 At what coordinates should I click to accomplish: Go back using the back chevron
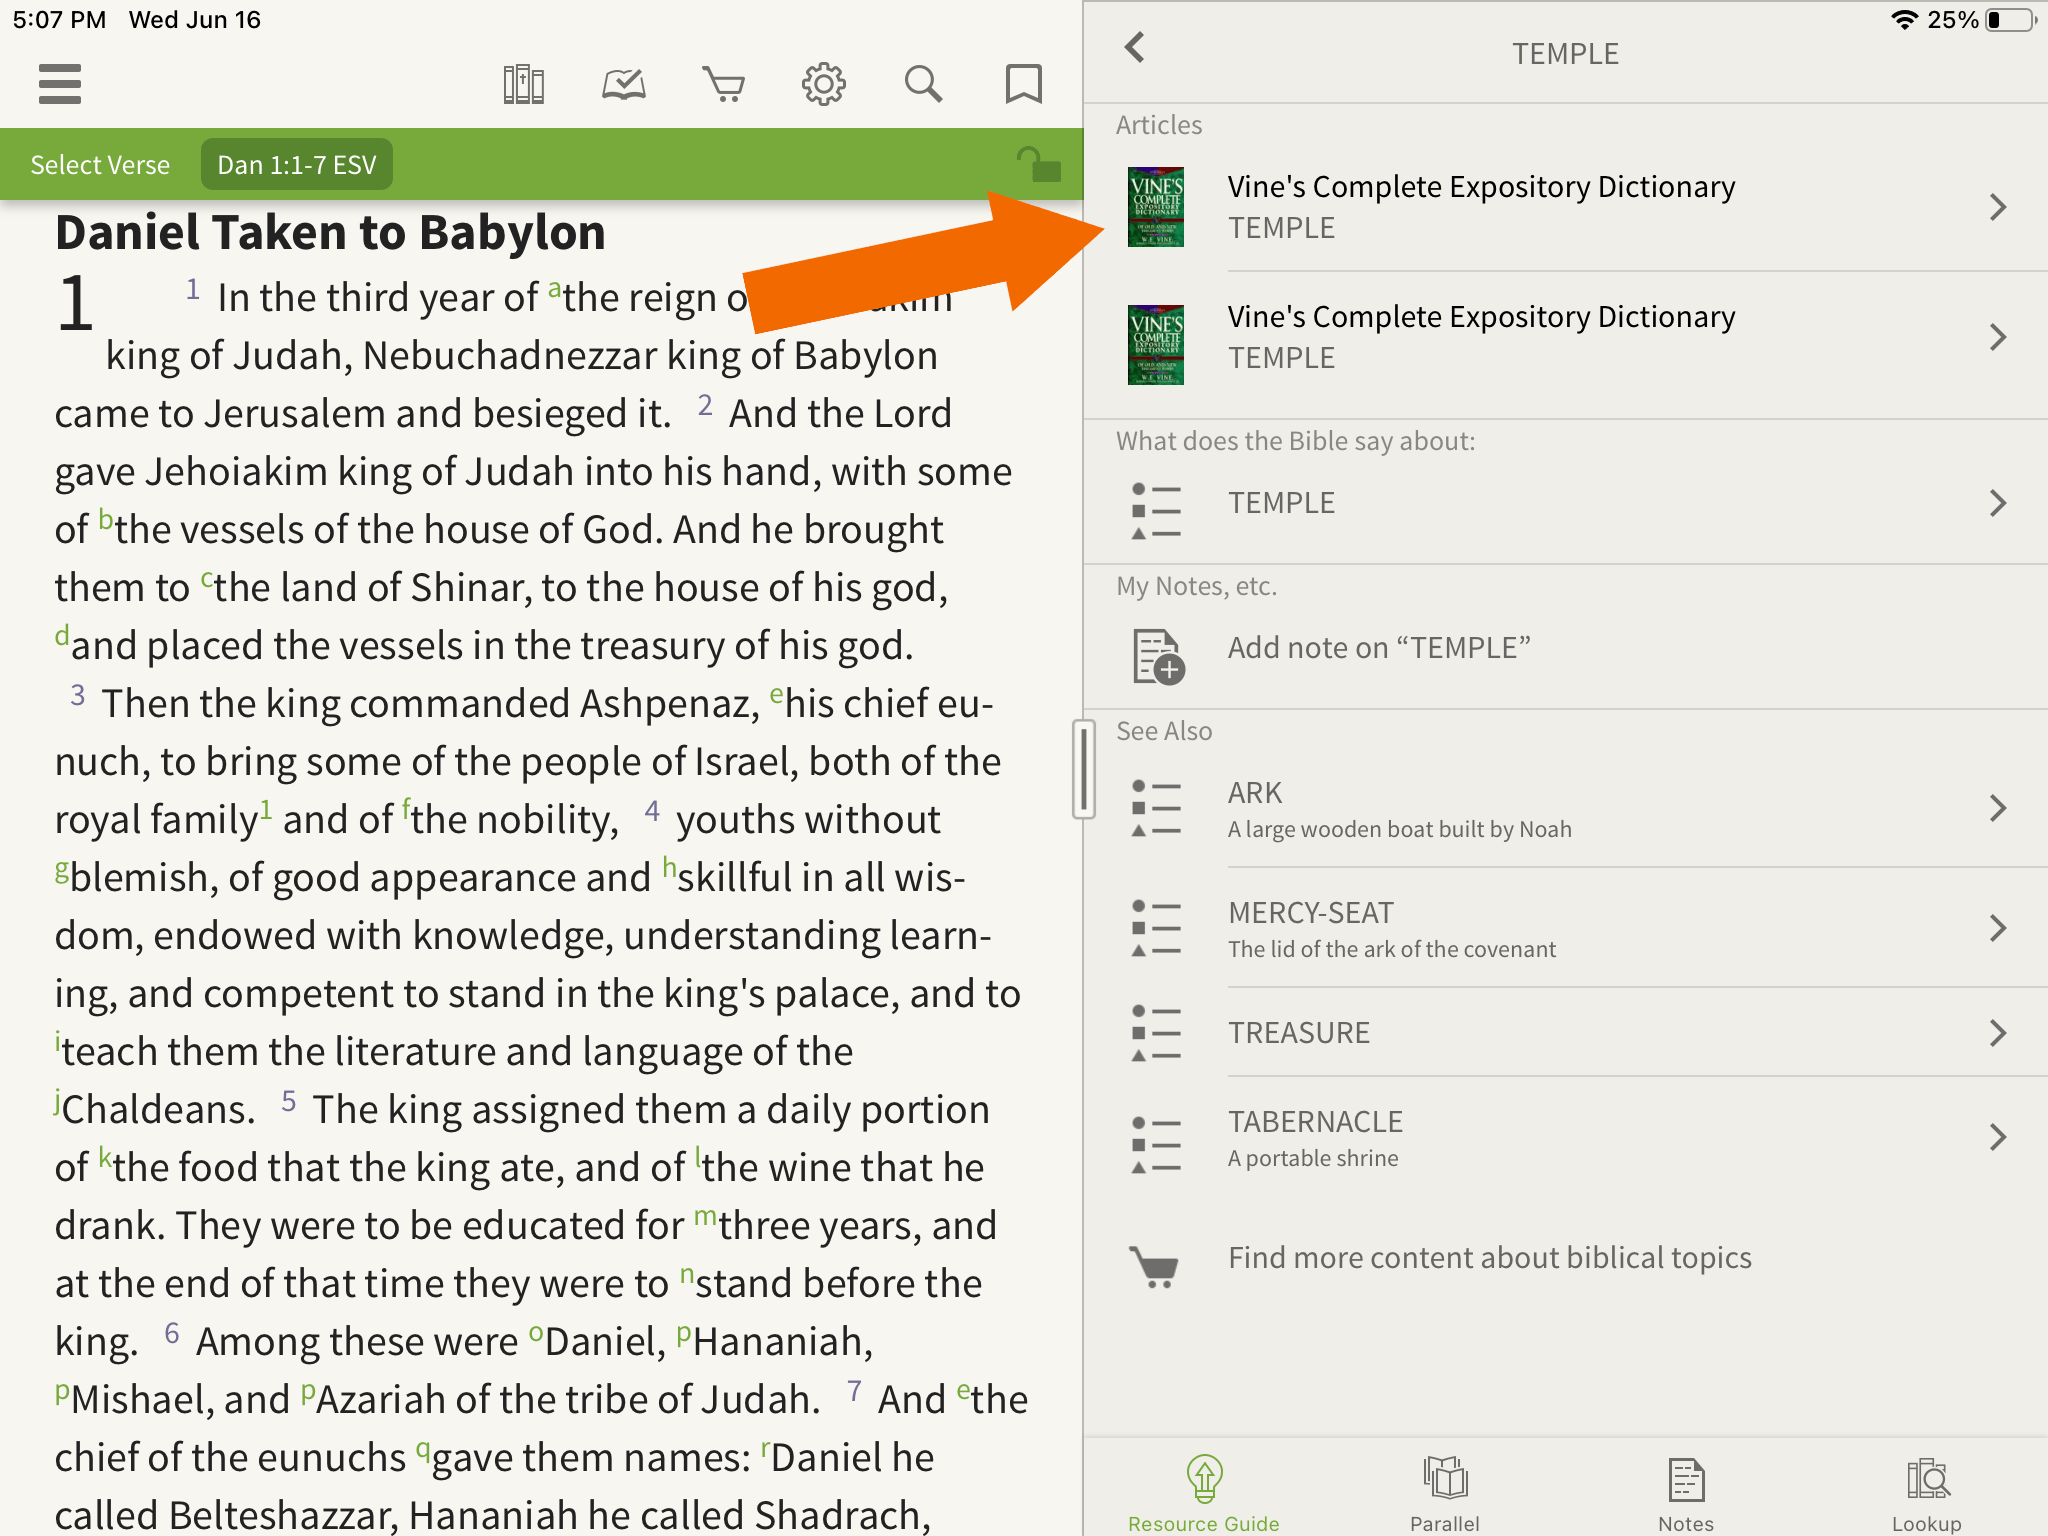tap(1136, 47)
